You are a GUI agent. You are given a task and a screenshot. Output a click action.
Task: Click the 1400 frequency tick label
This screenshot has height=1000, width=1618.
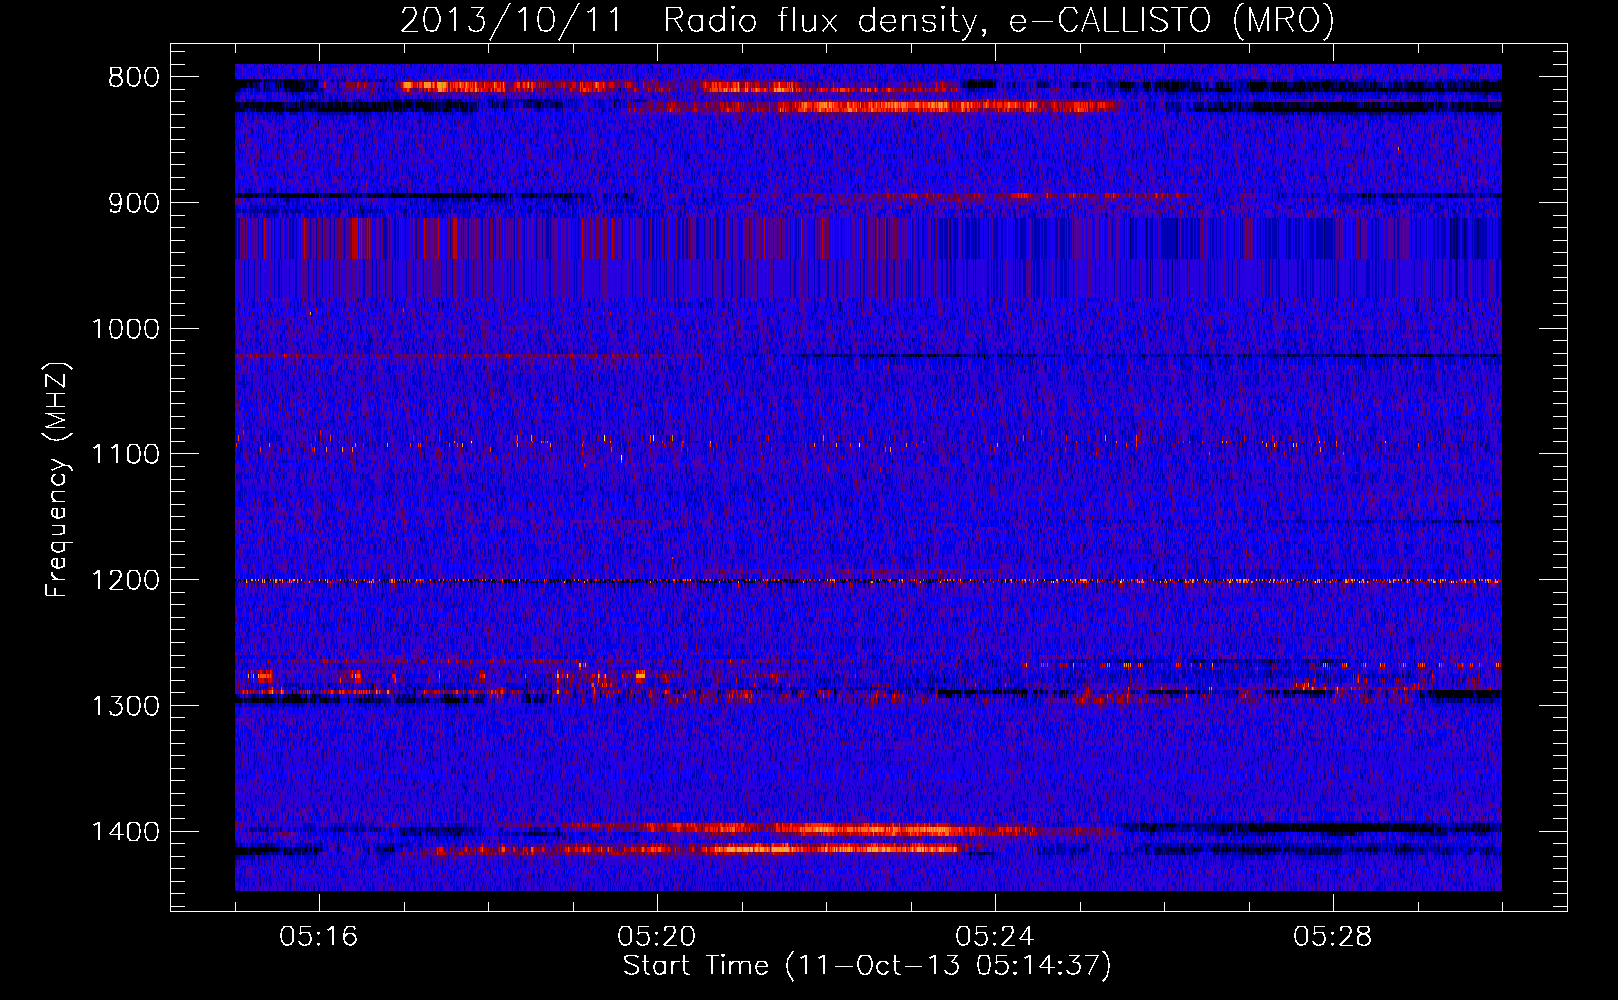pyautogui.click(x=125, y=832)
